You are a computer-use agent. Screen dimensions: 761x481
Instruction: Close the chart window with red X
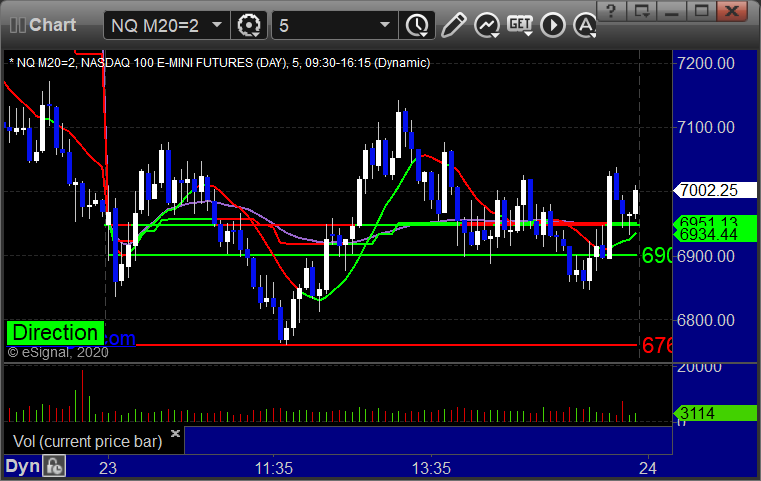pyautogui.click(x=732, y=11)
